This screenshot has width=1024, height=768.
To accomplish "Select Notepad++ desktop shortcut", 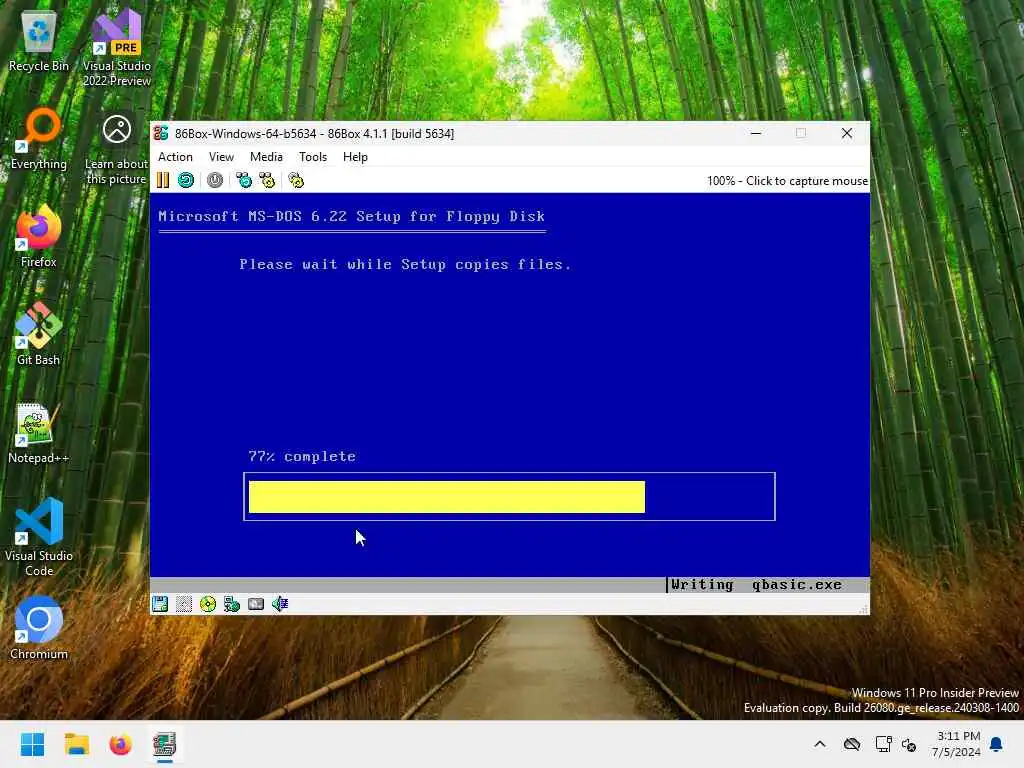I will pyautogui.click(x=39, y=433).
